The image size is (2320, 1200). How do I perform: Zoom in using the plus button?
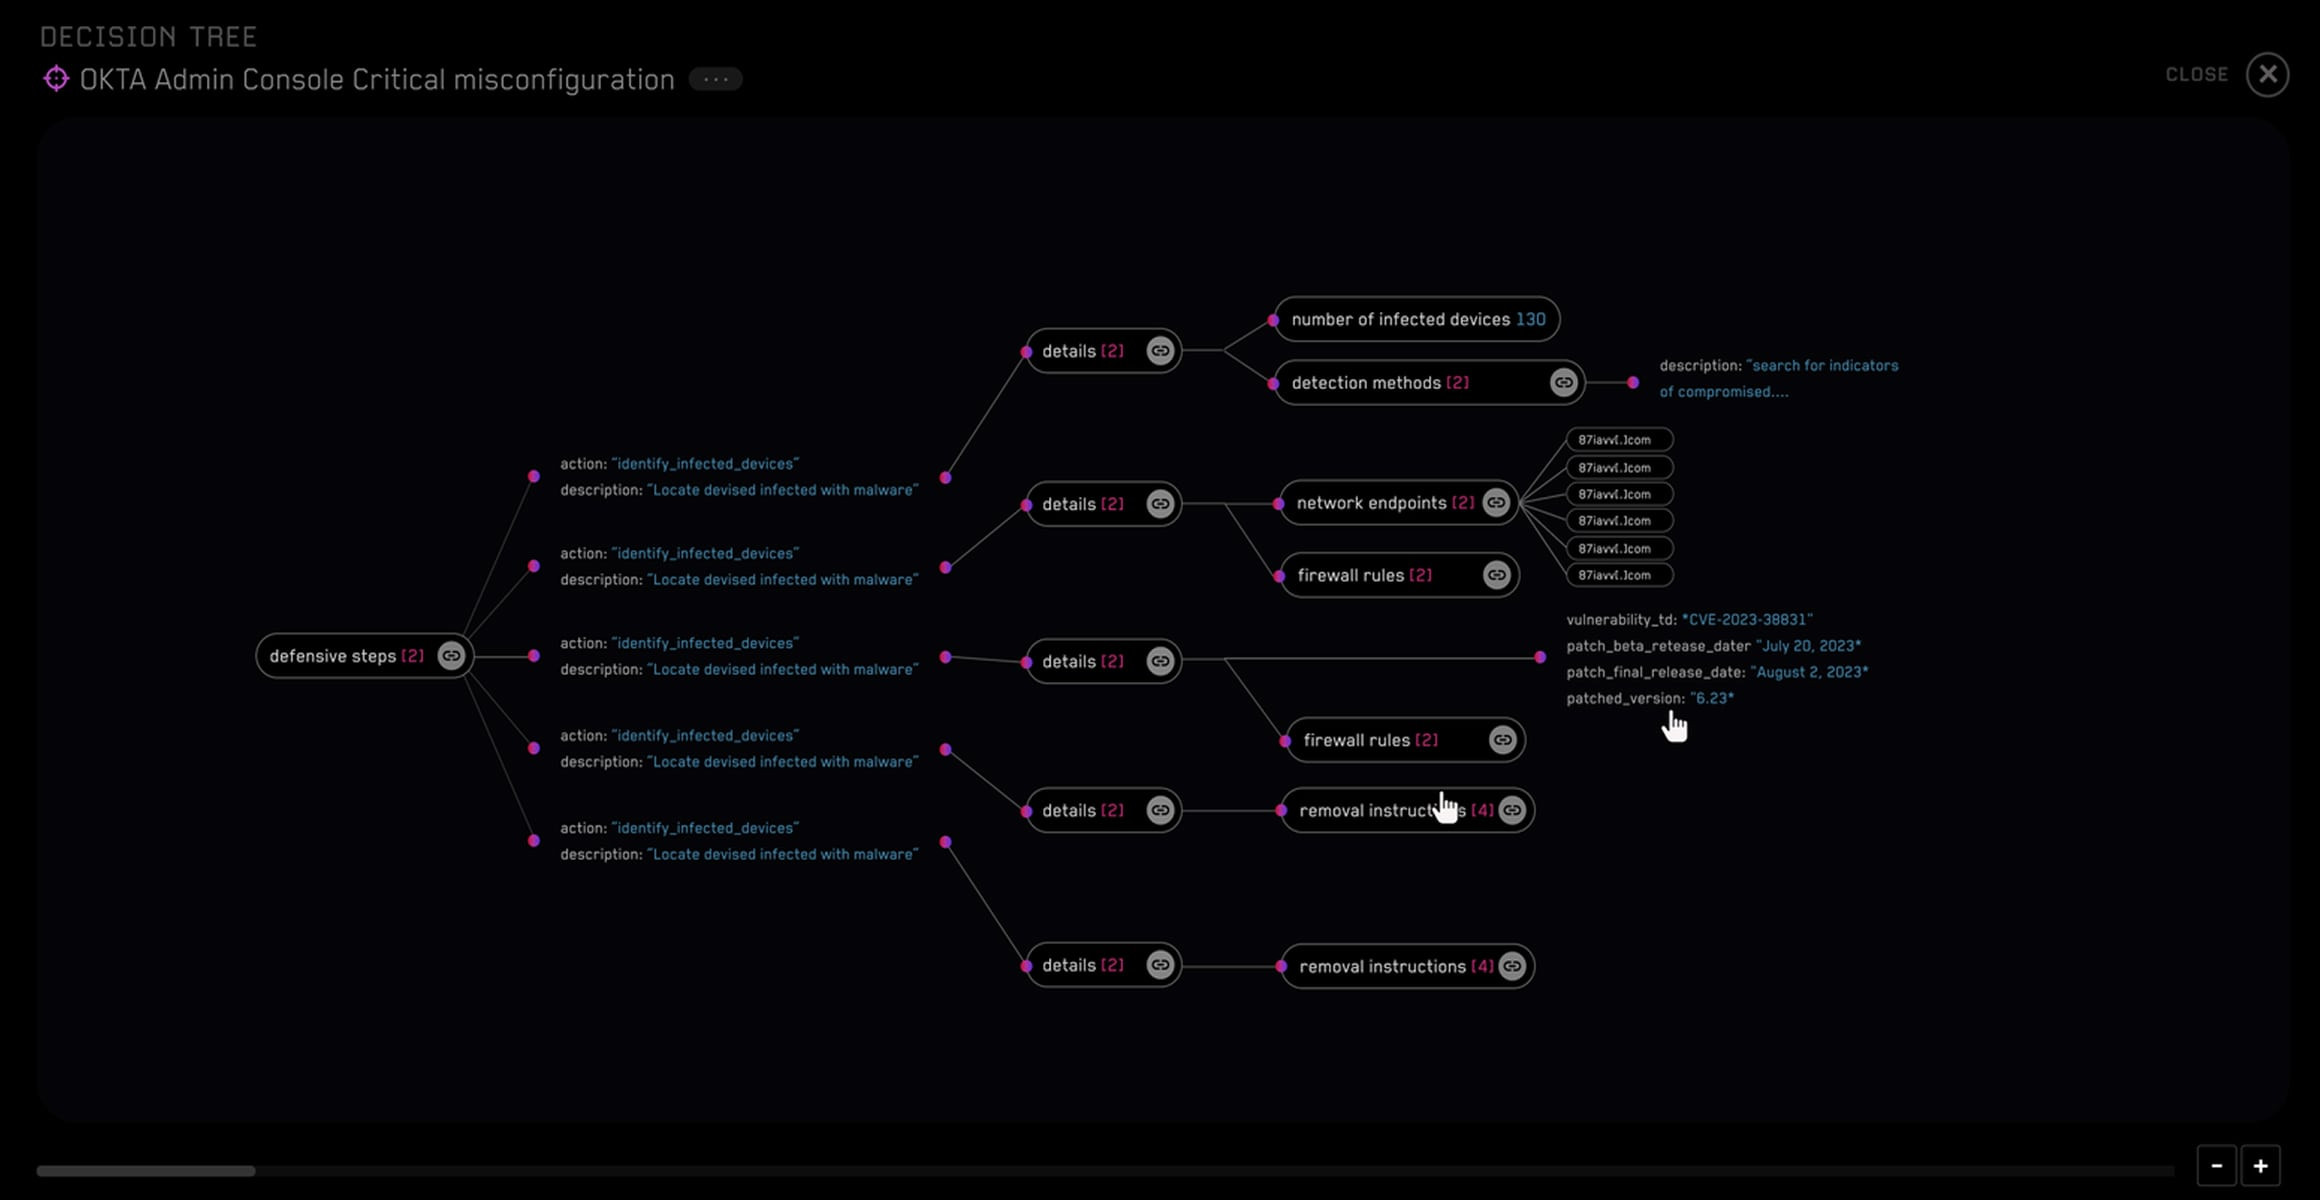pyautogui.click(x=2260, y=1166)
